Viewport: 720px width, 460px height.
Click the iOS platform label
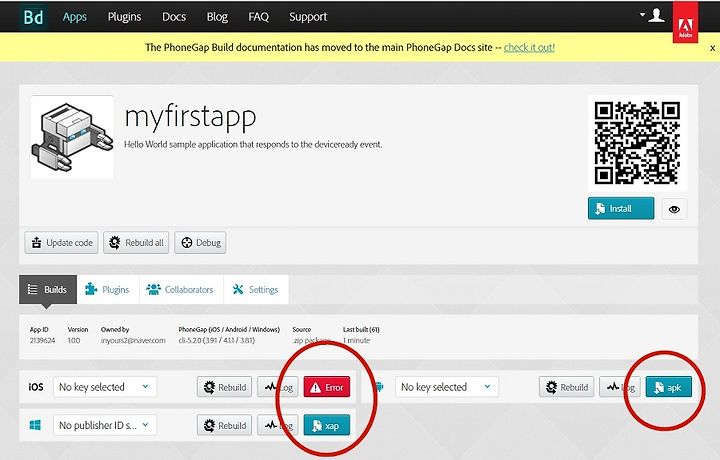36,387
